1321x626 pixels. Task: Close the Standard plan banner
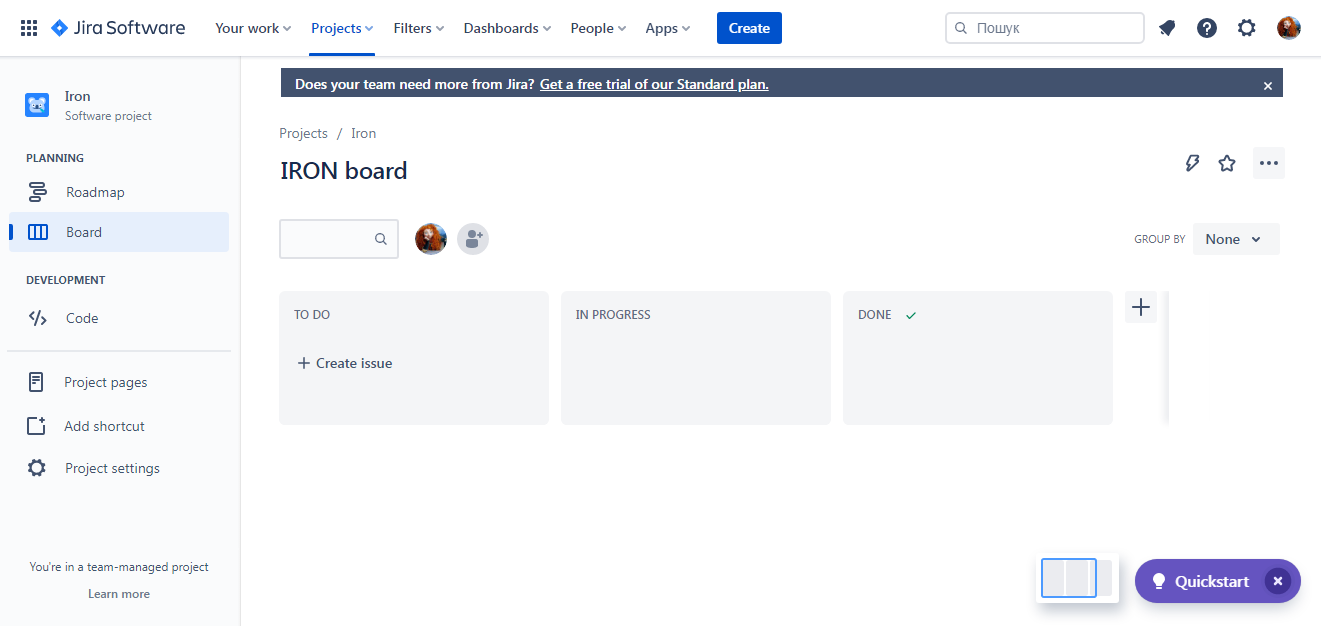[1268, 86]
